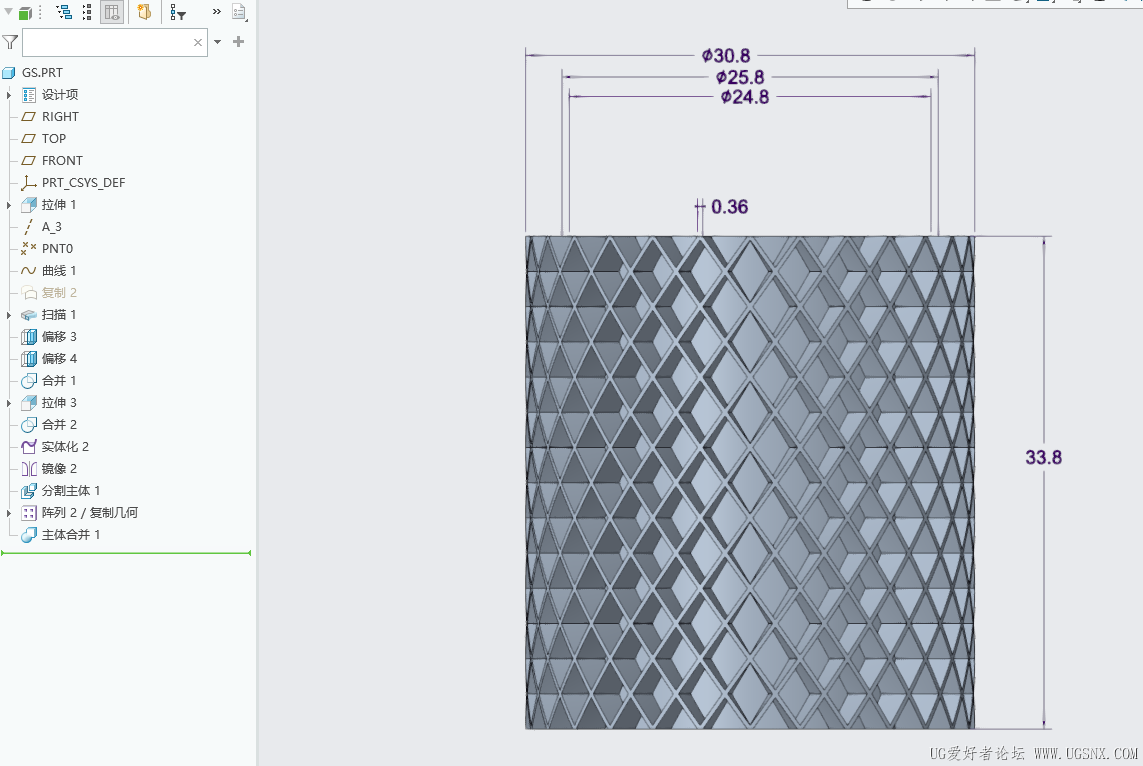Select the A_3 axis item
The image size is (1143, 766).
[42, 227]
